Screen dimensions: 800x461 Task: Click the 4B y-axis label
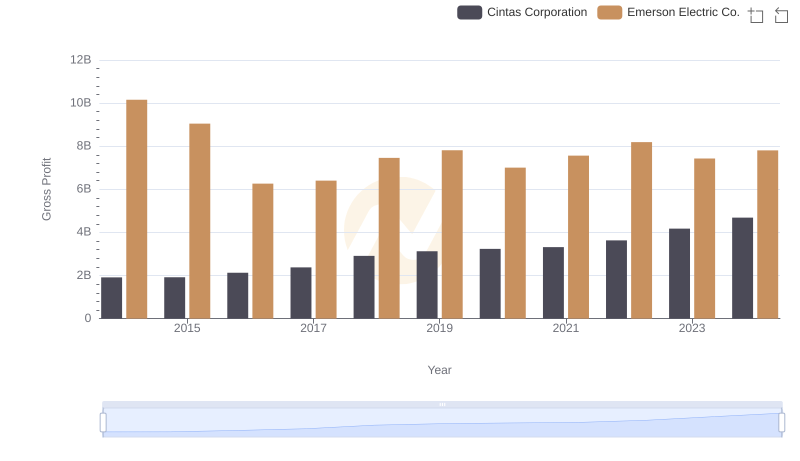coord(84,232)
